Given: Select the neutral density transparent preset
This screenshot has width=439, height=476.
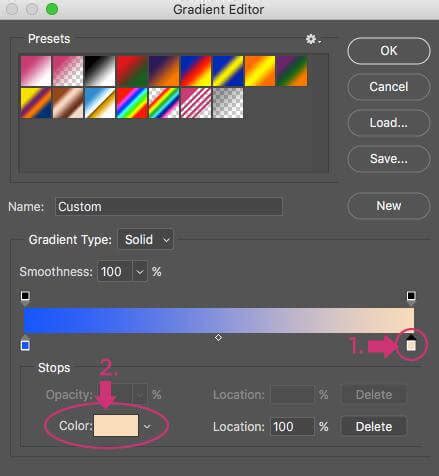Looking at the screenshot, I should [x=228, y=103].
